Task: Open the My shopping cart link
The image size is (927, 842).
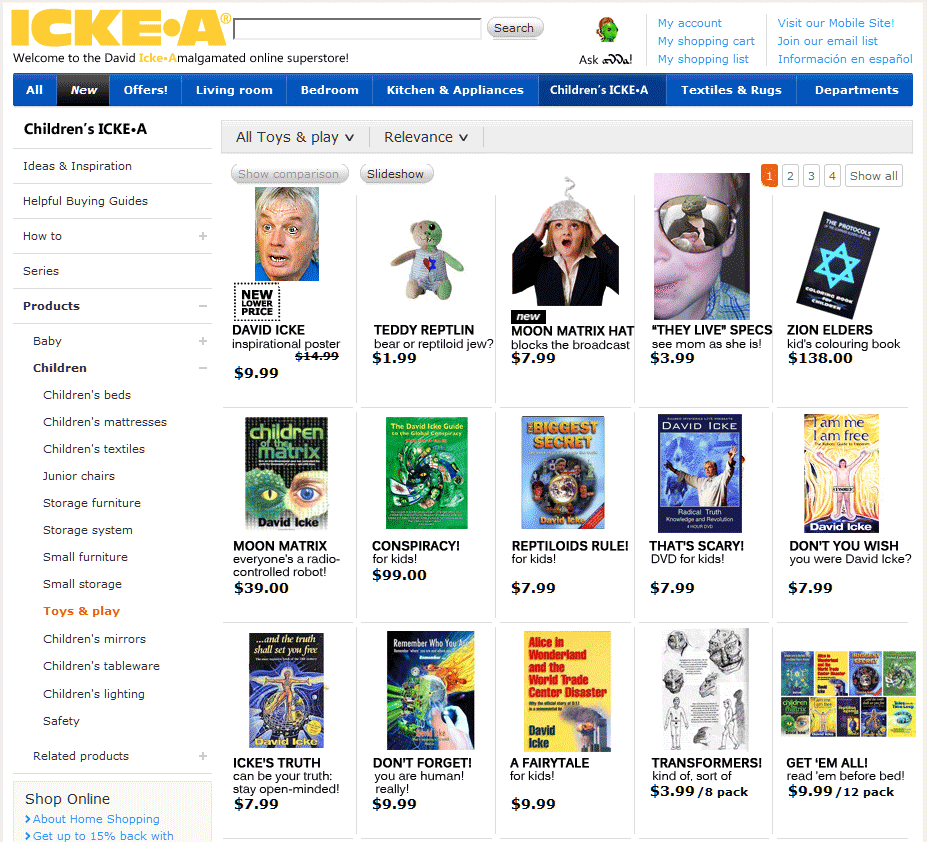Action: coord(706,41)
